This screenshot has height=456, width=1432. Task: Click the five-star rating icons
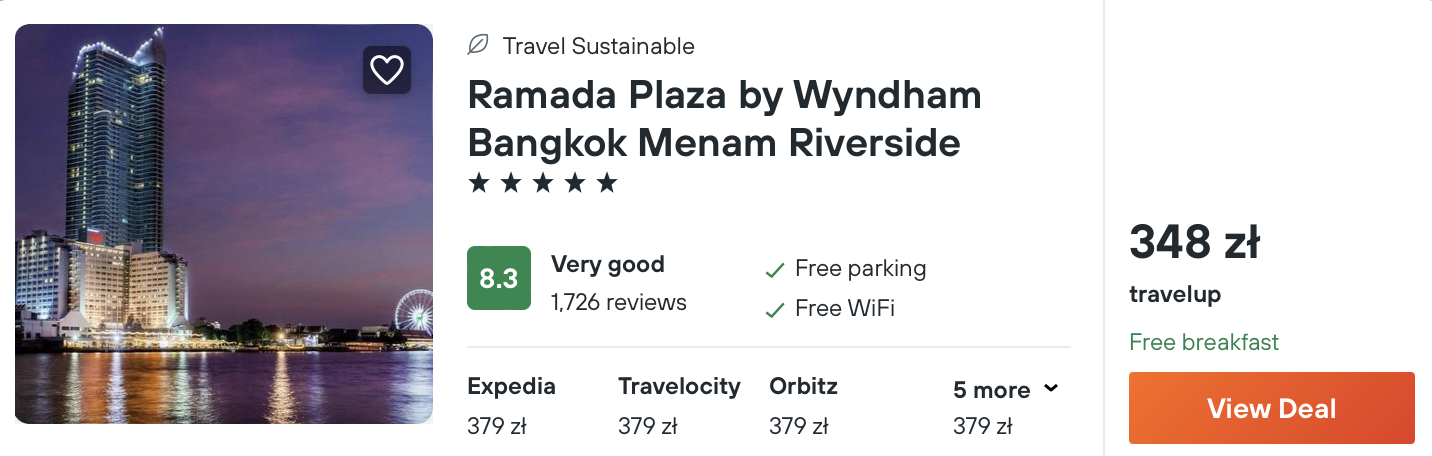[x=543, y=183]
